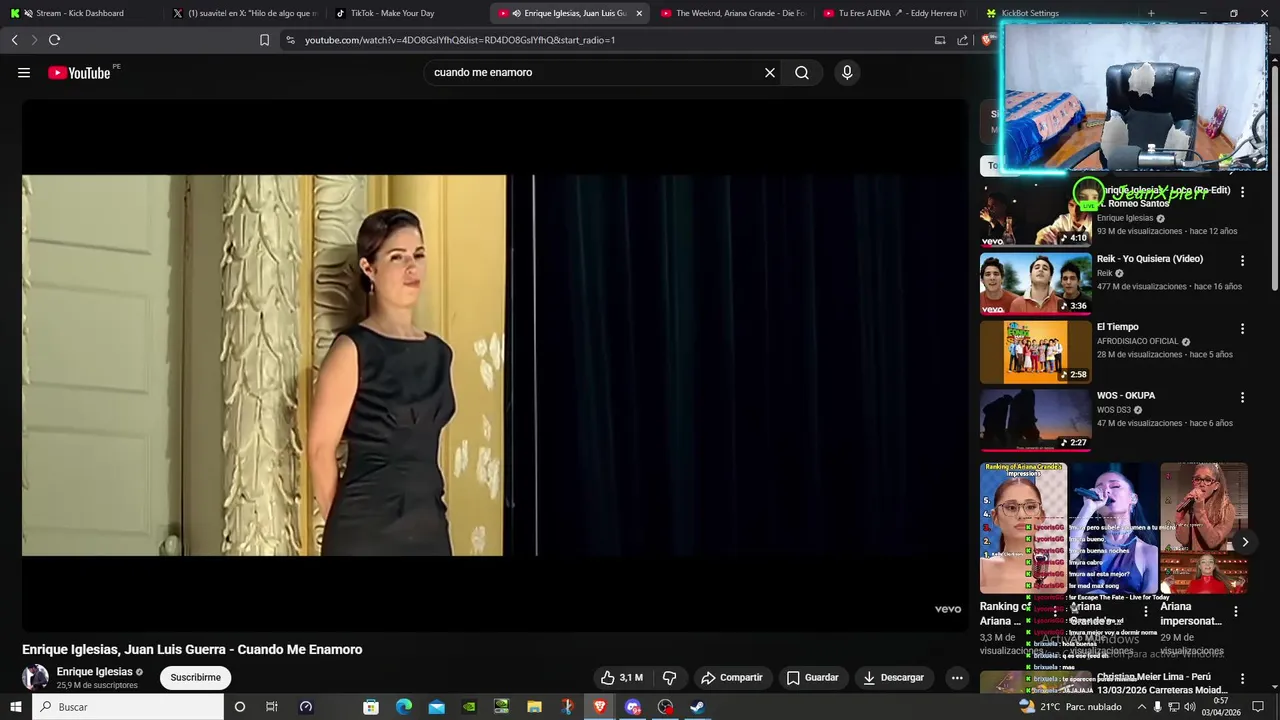Show hidden system tray icons chevron

pyautogui.click(x=1142, y=707)
